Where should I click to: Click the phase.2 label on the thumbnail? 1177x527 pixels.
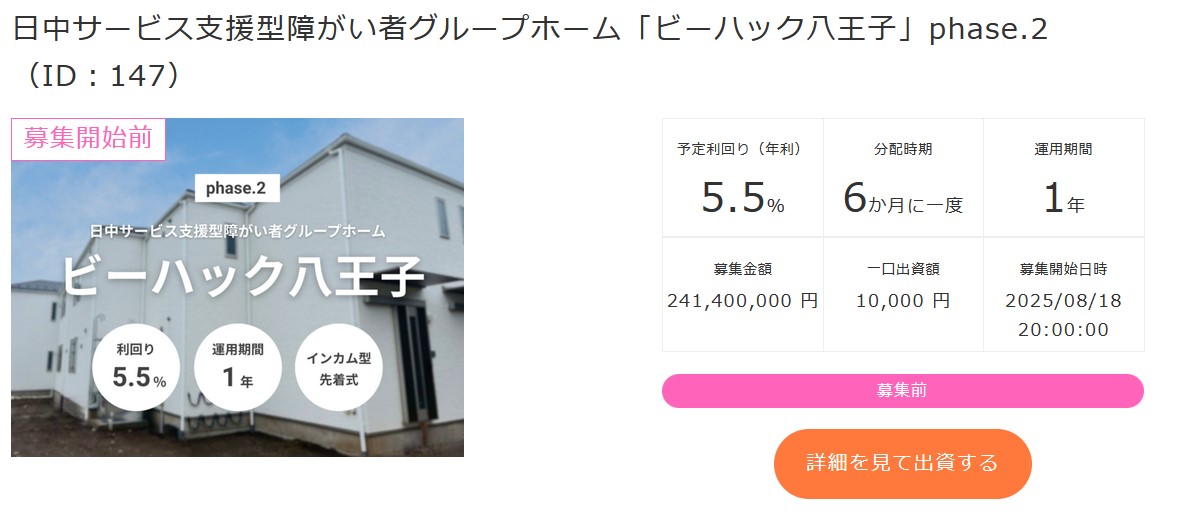tap(237, 188)
